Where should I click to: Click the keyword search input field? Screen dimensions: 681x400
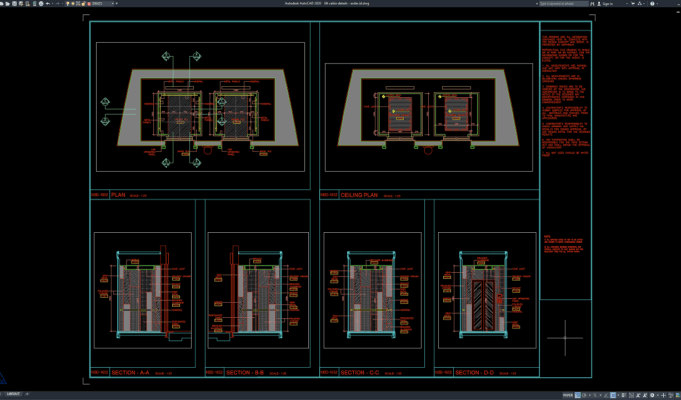[564, 3]
